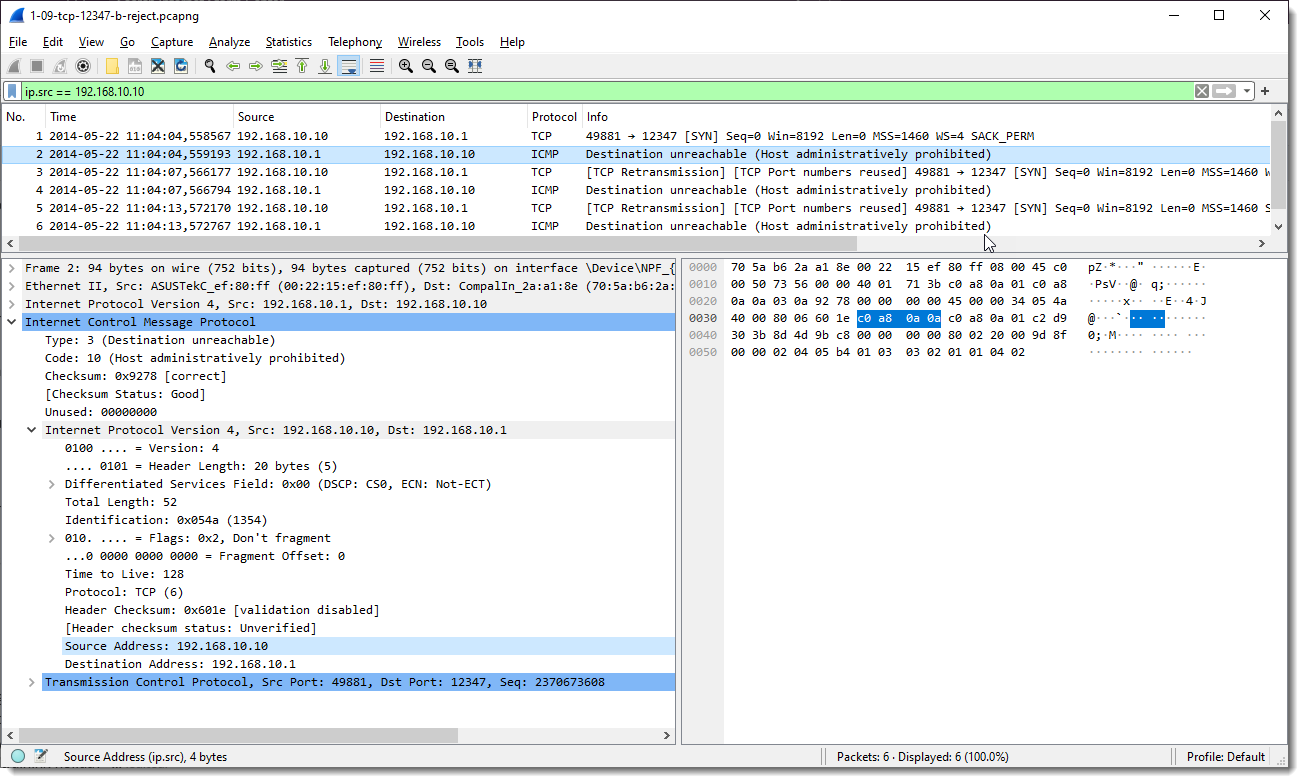The image size is (1304, 783).
Task: Click the Find packet magnifier icon
Action: coord(210,66)
